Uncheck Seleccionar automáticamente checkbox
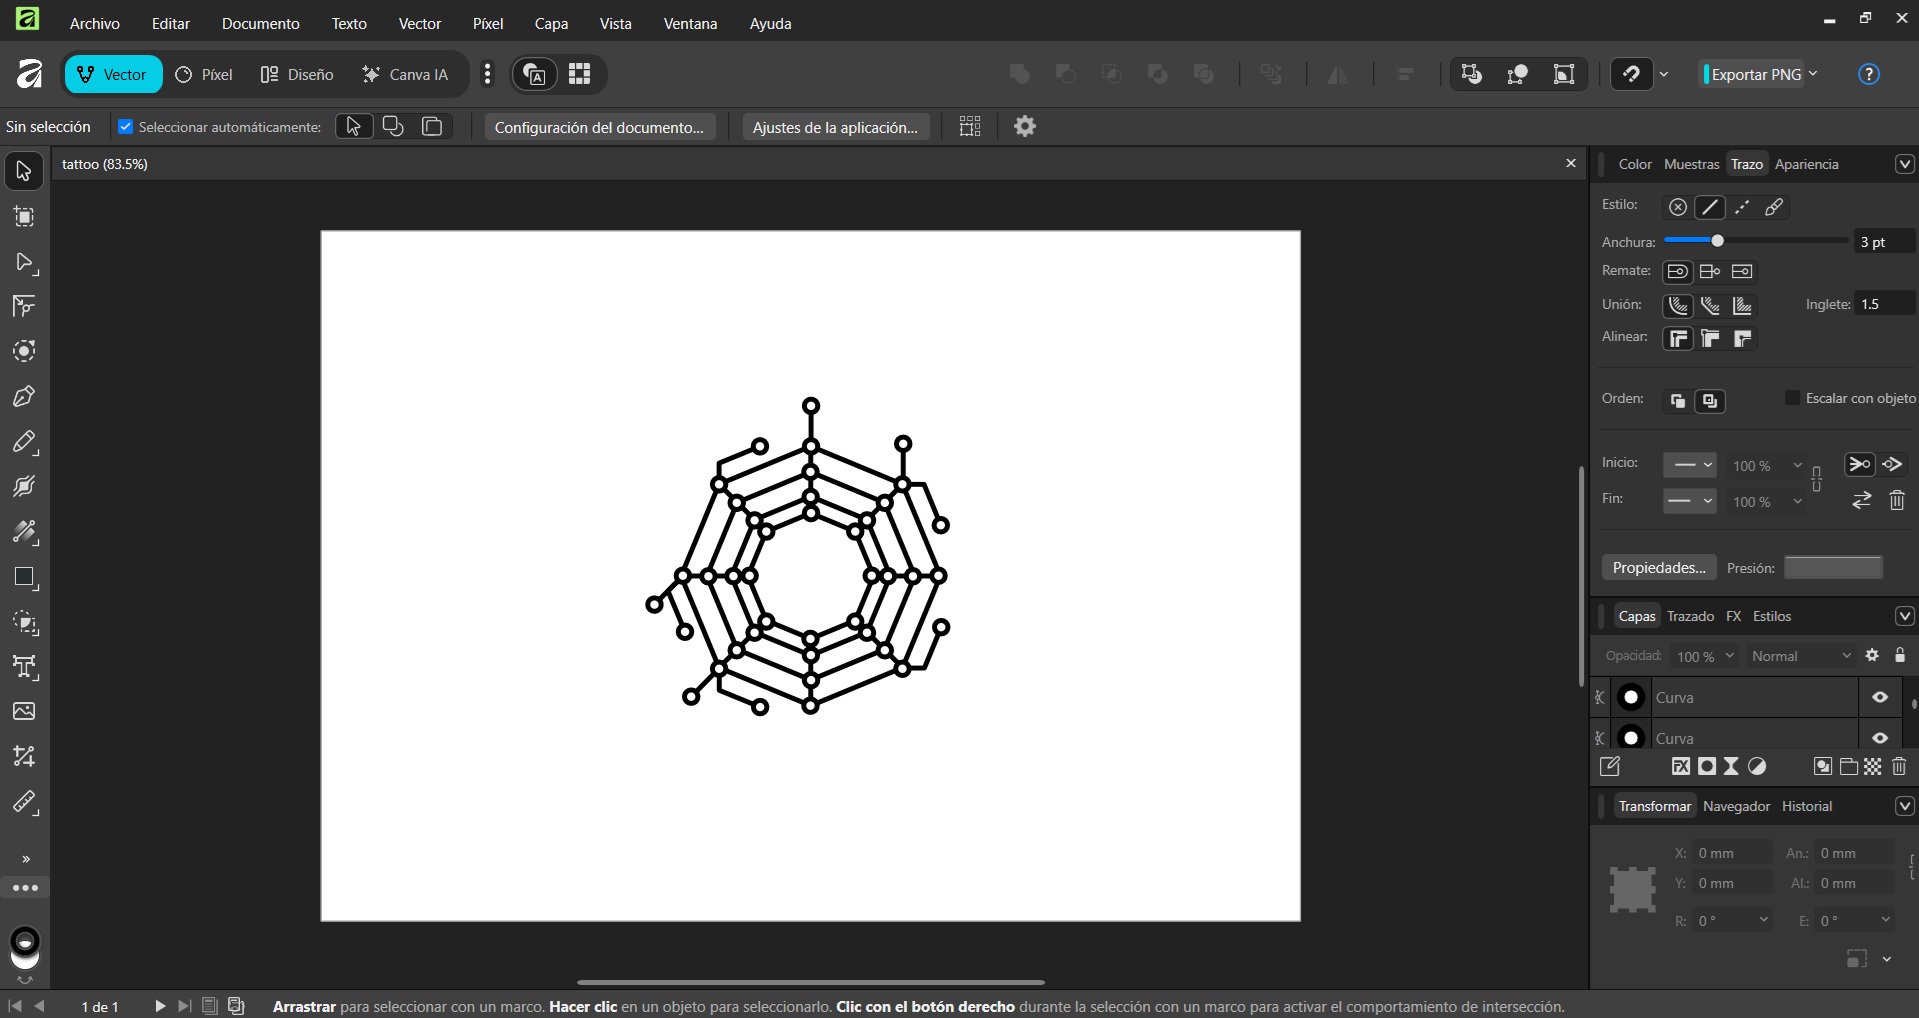1919x1018 pixels. point(126,127)
